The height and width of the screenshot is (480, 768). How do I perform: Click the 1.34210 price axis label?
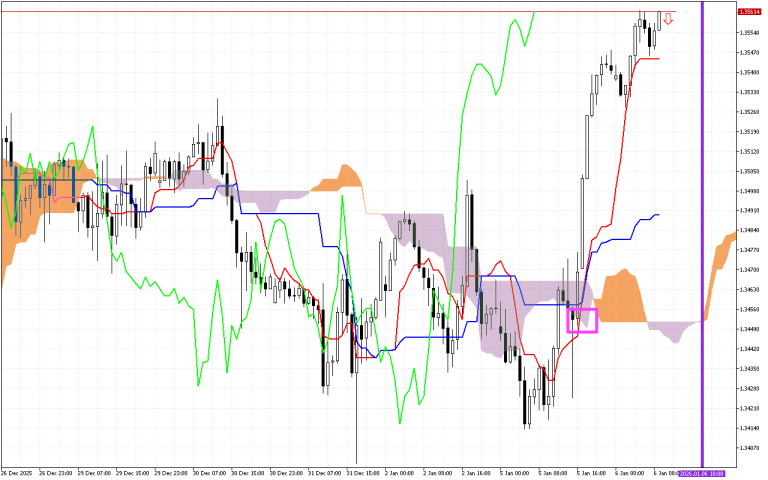[x=749, y=408]
